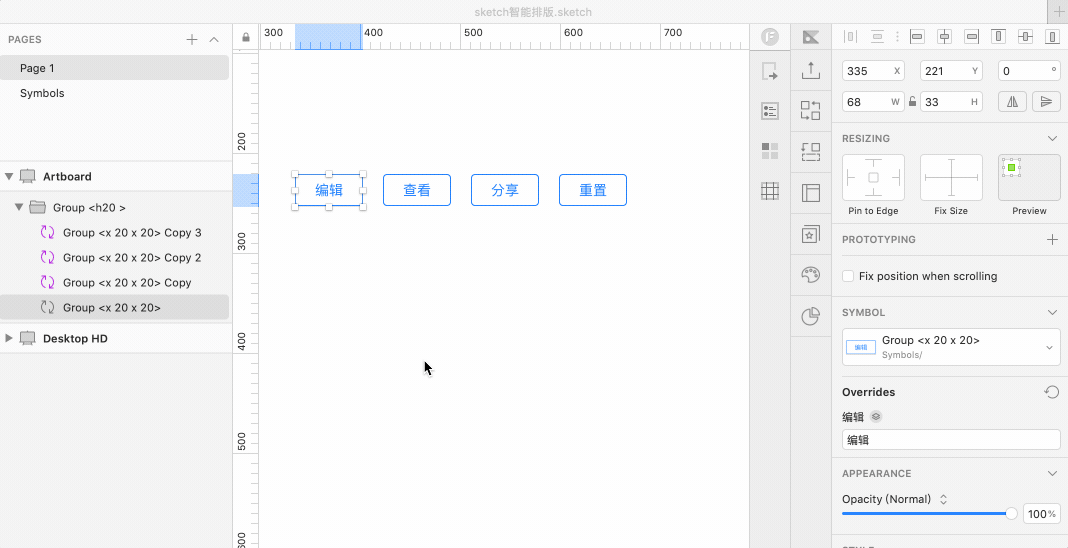Collapse the pages list chevron

tap(214, 39)
